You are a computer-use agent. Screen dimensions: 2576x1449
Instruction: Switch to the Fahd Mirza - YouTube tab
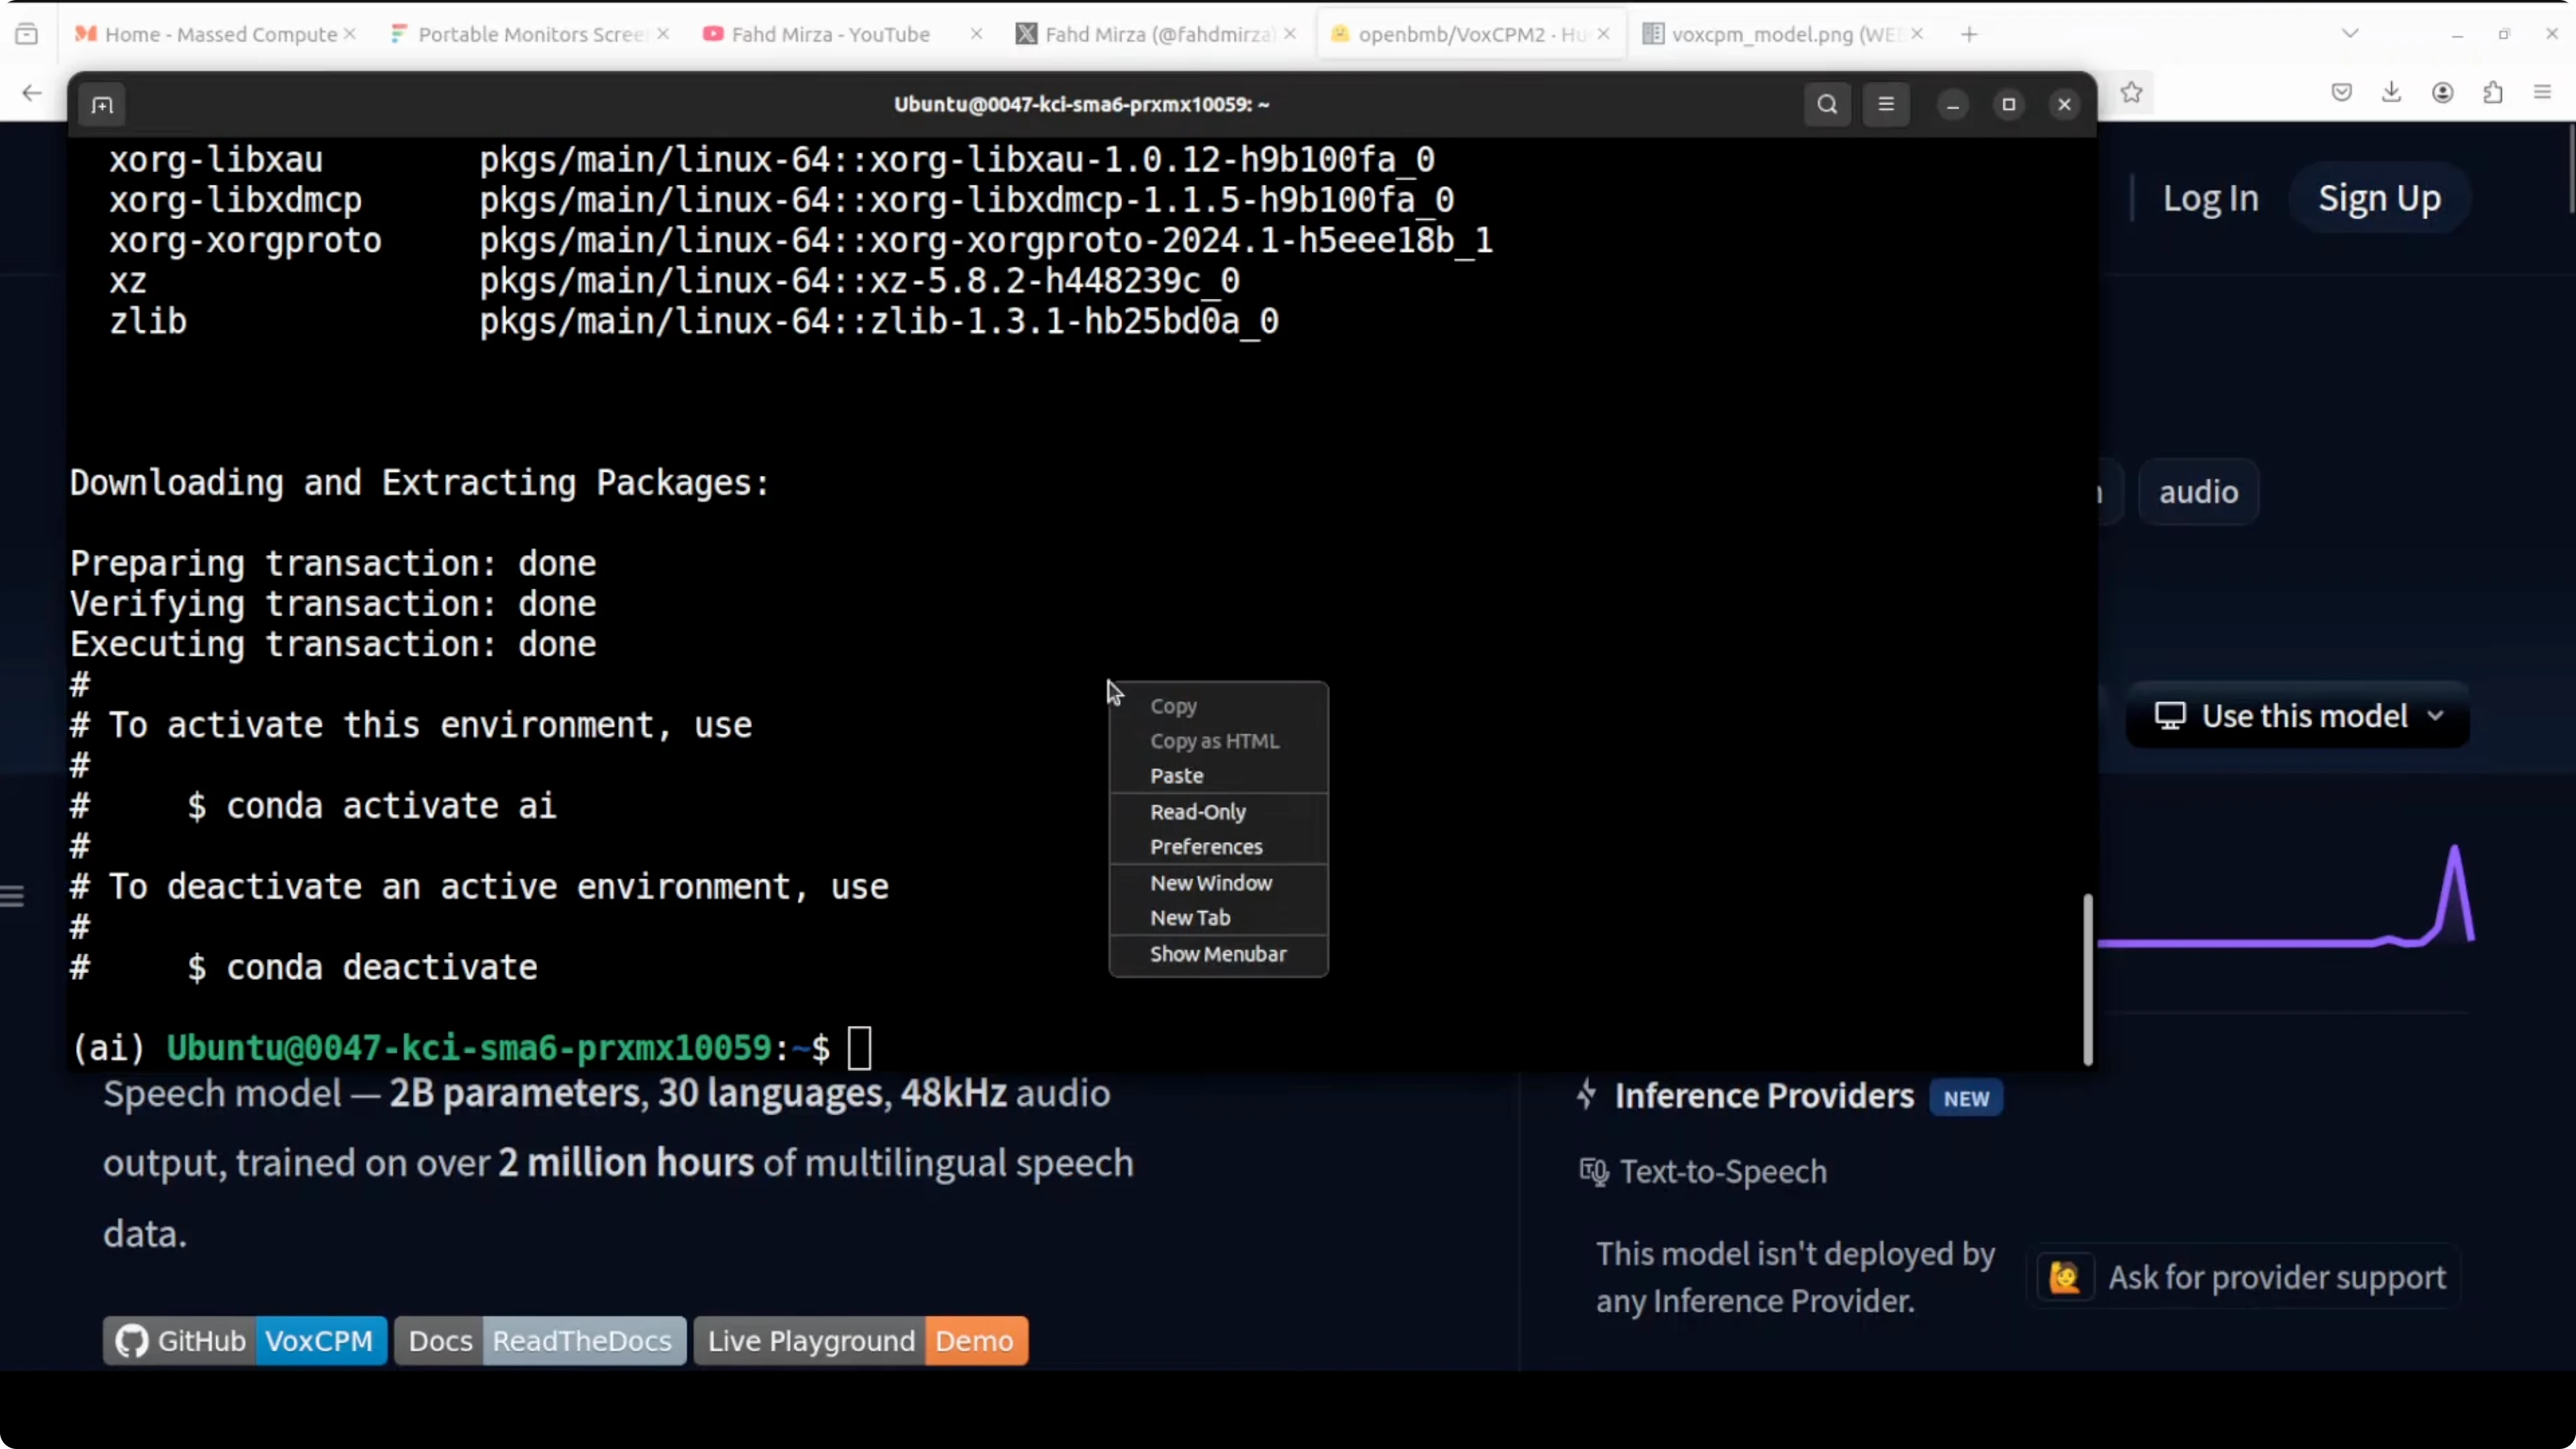click(x=830, y=34)
